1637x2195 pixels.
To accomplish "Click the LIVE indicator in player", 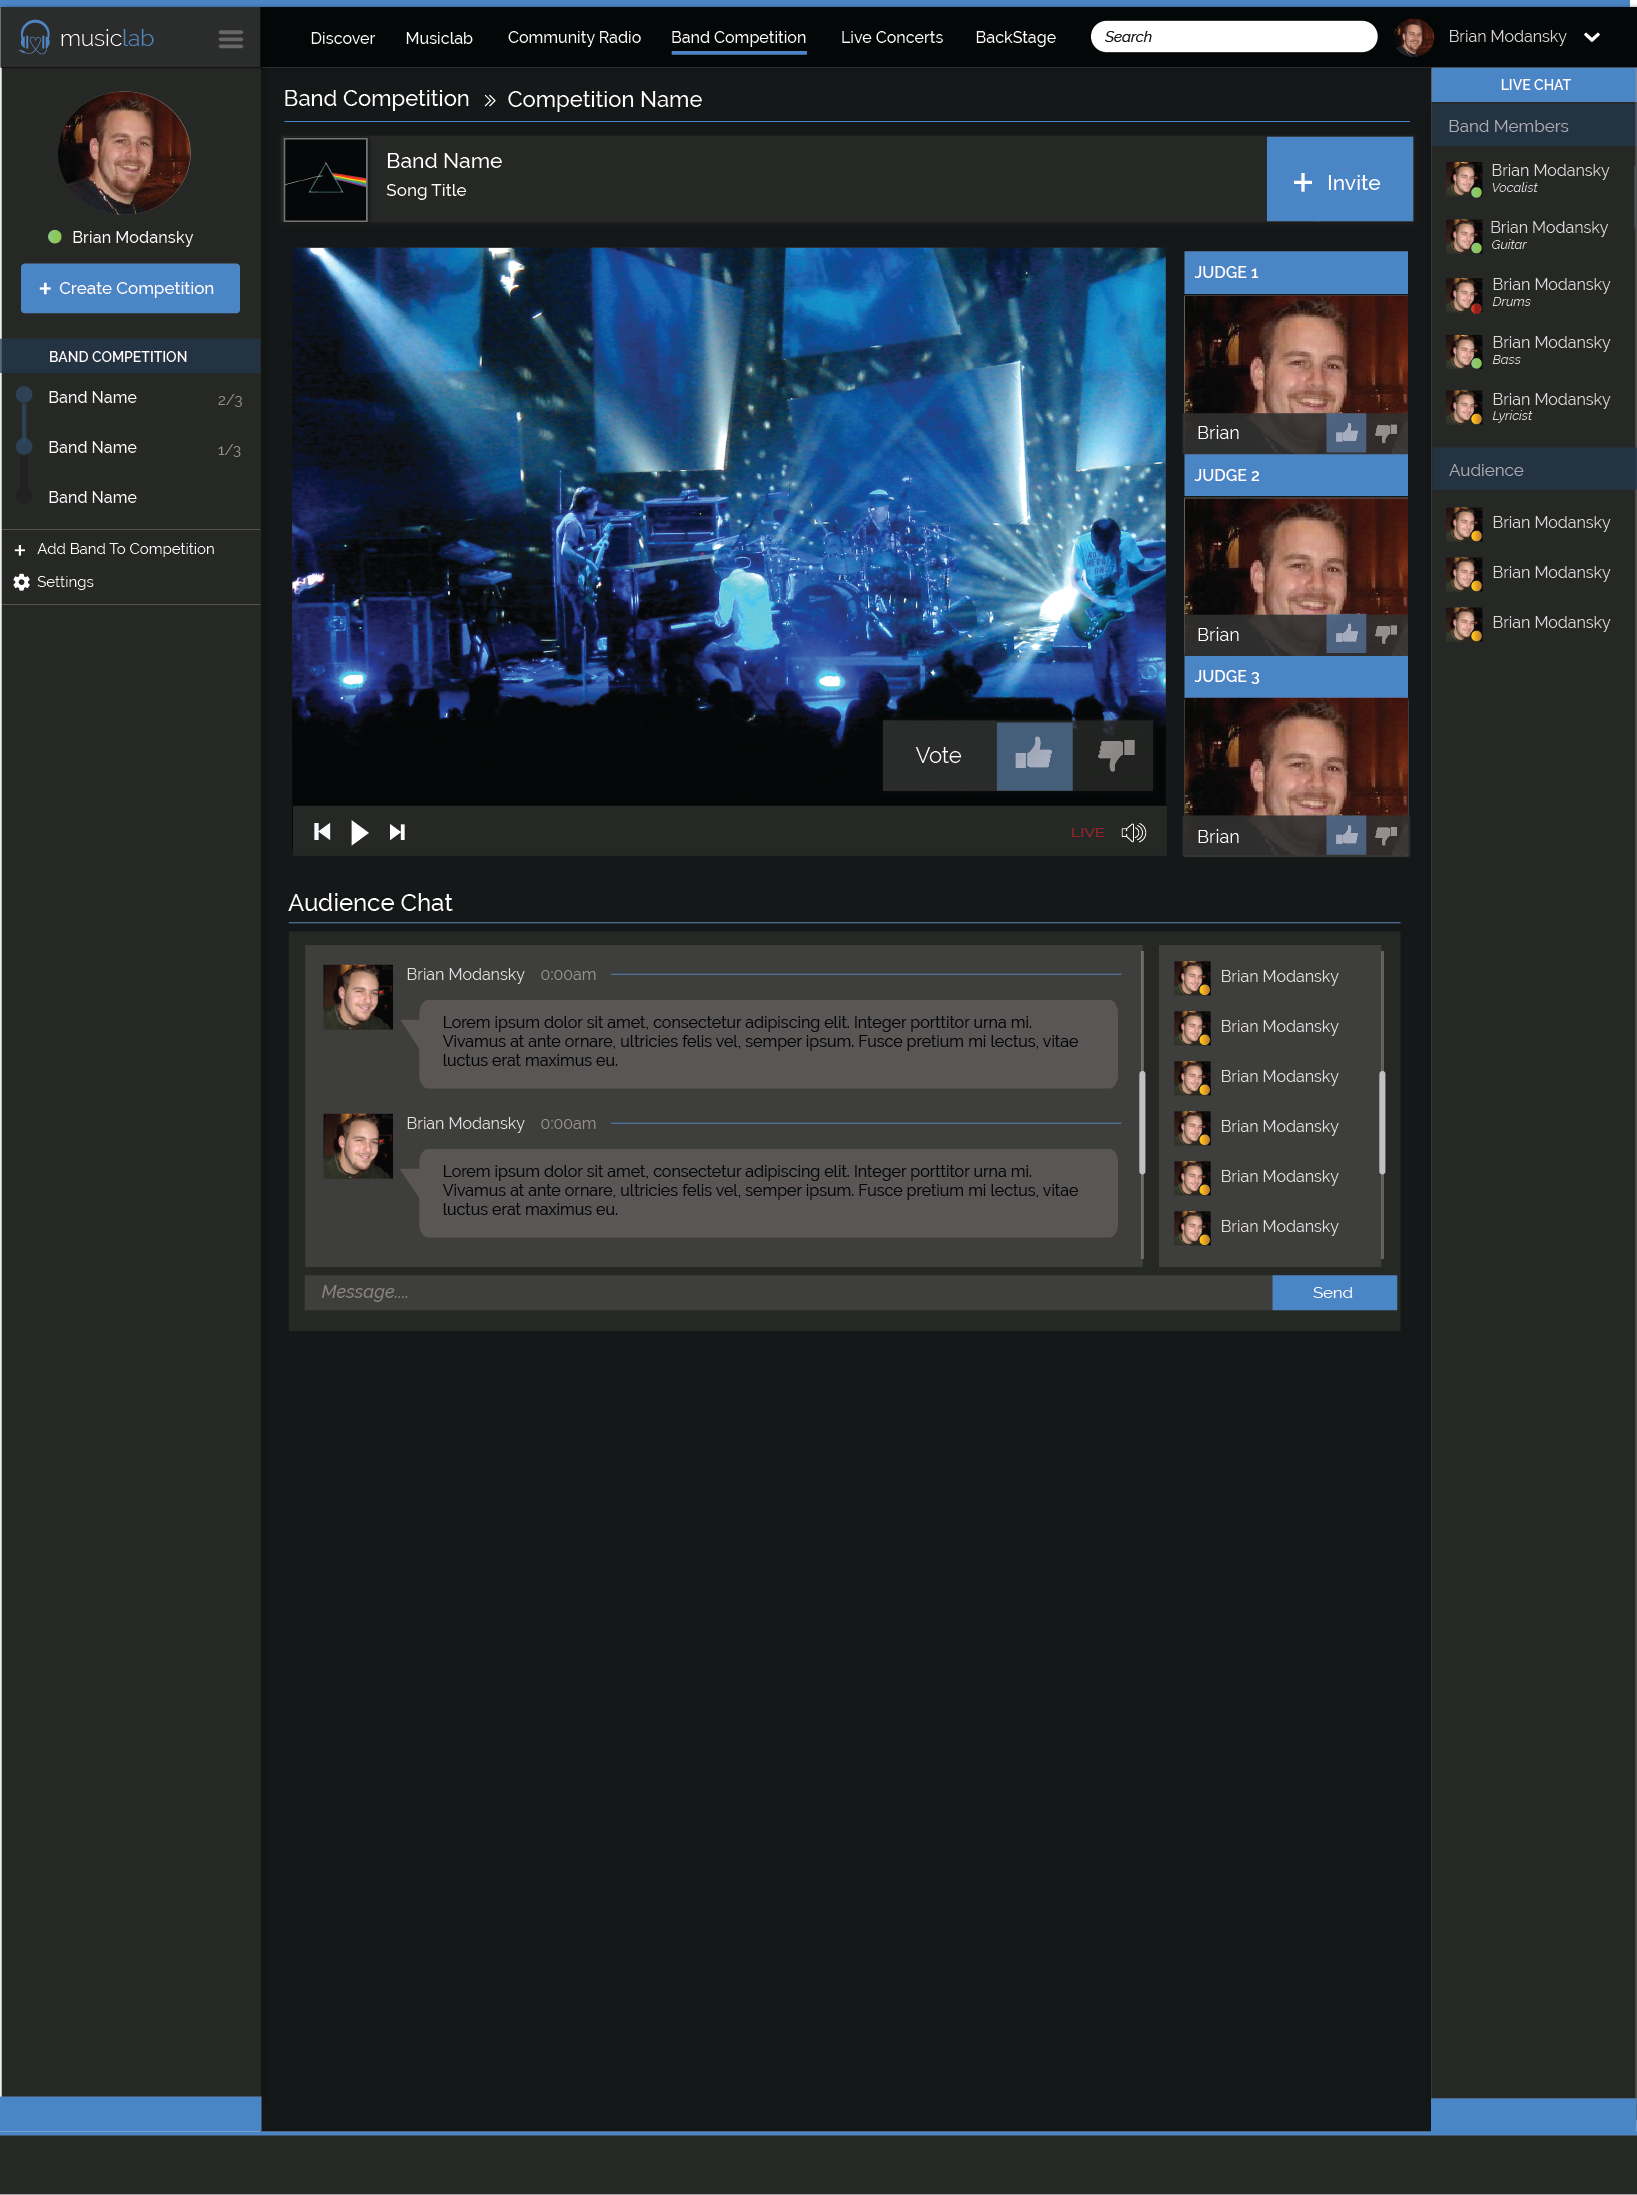I will point(1087,833).
